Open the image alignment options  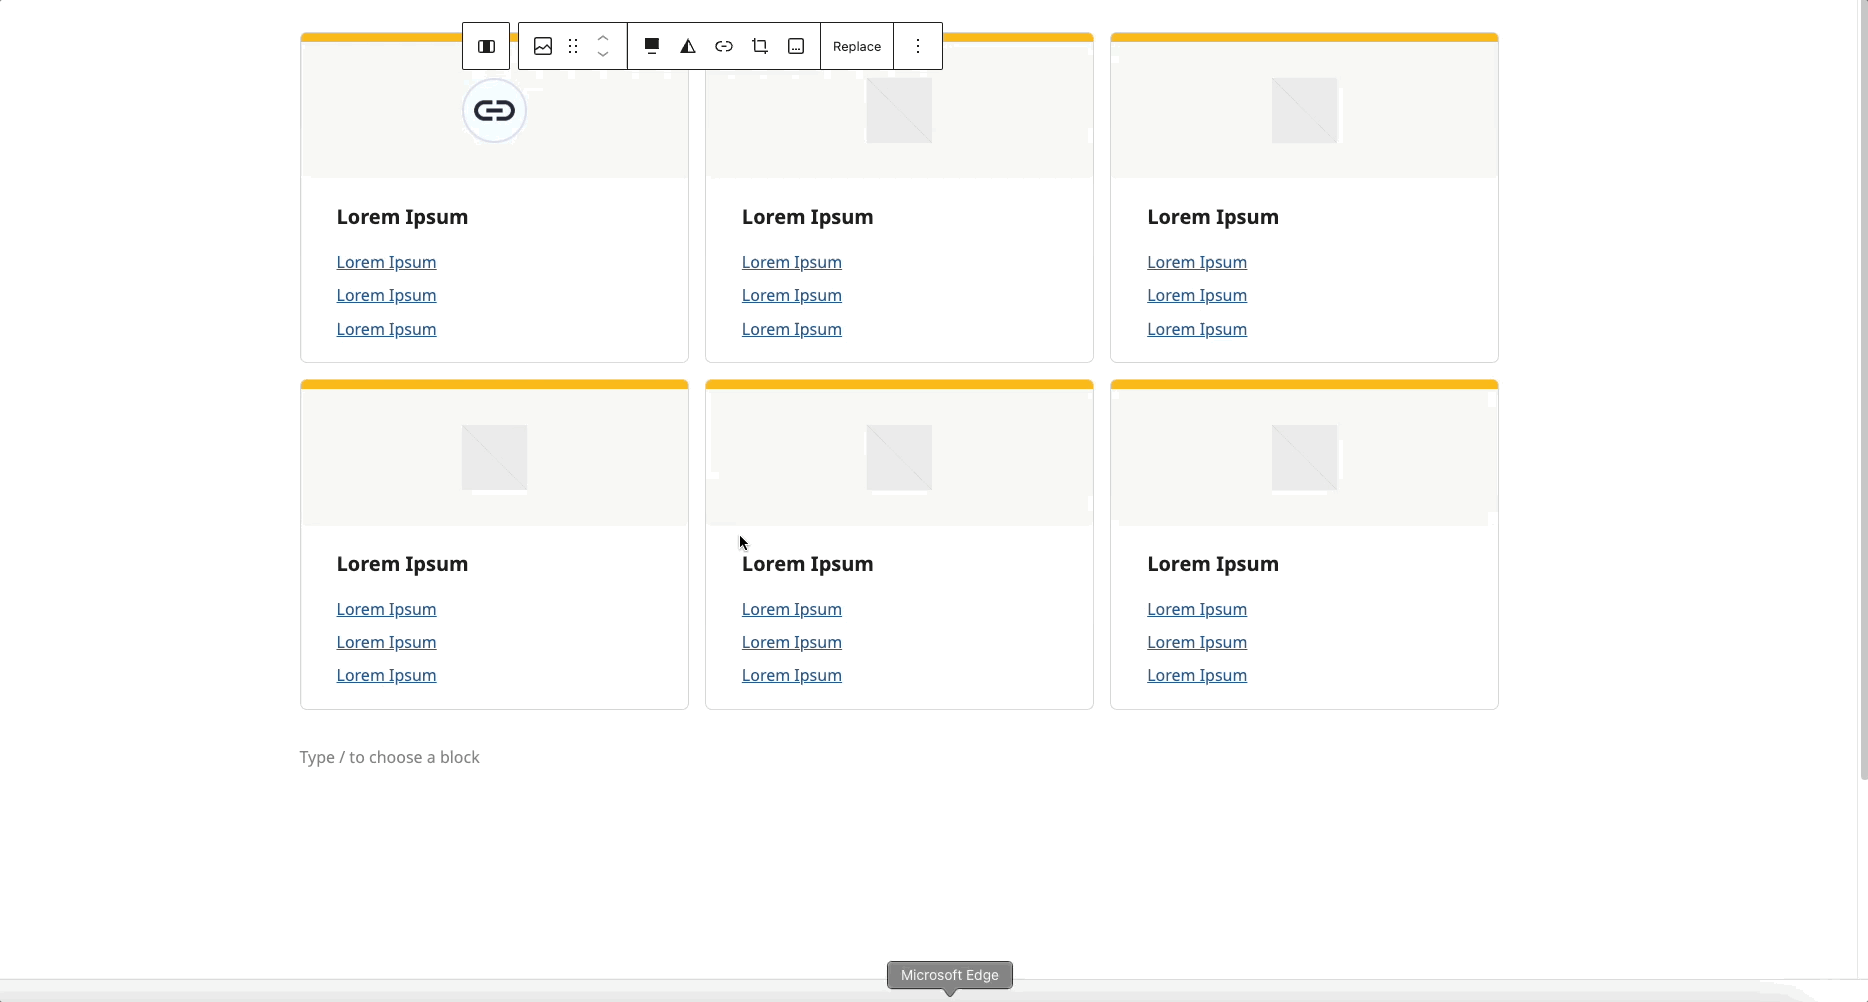pos(652,46)
